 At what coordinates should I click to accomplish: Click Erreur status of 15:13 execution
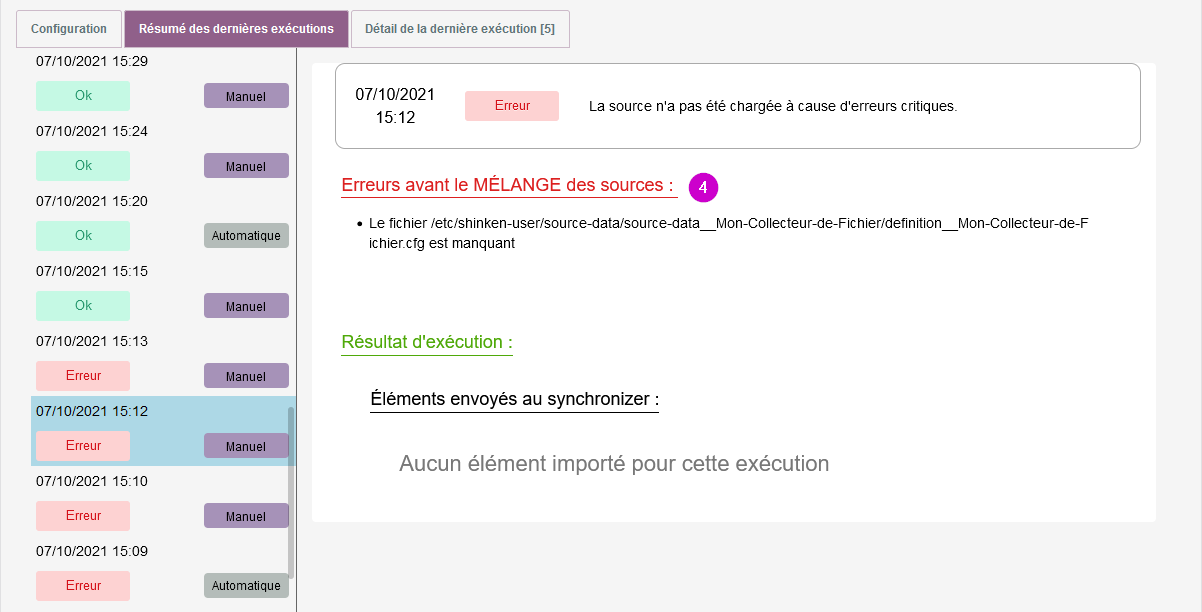tap(83, 376)
